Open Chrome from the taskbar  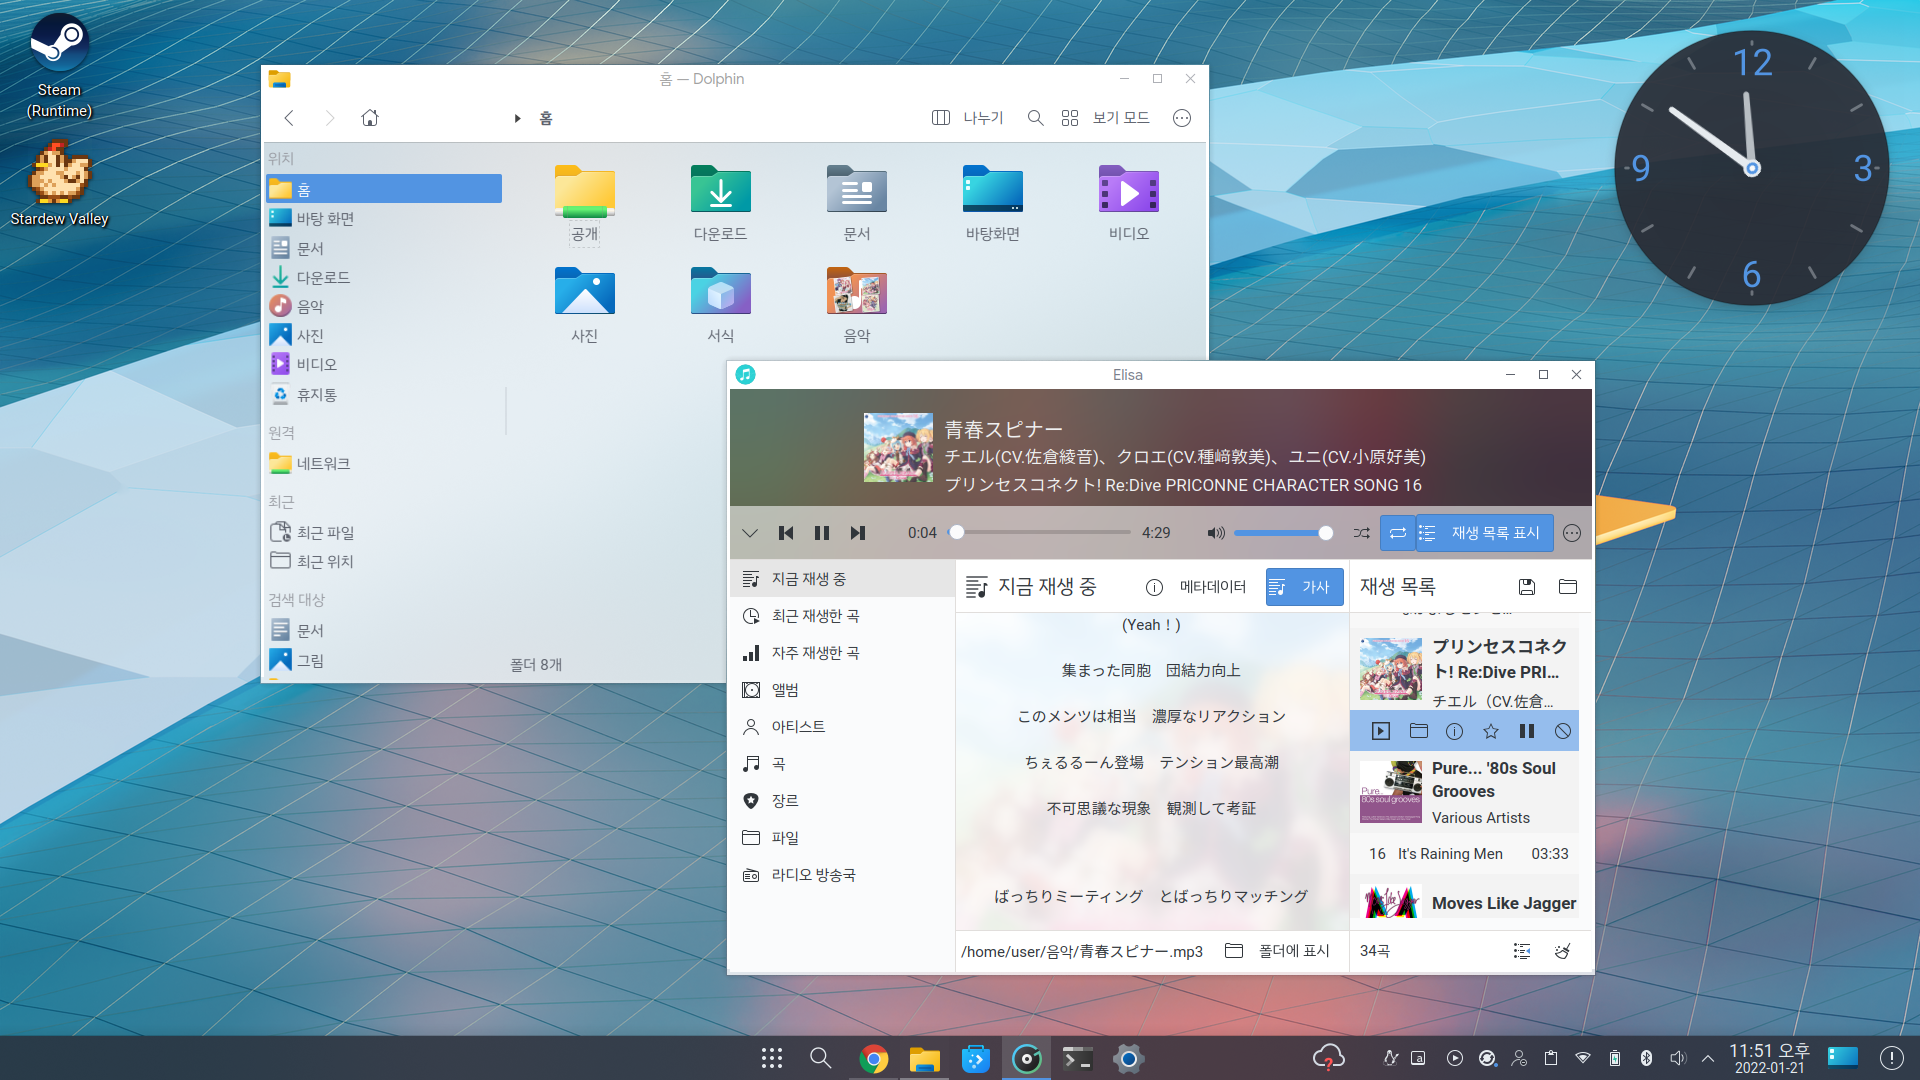873,1058
